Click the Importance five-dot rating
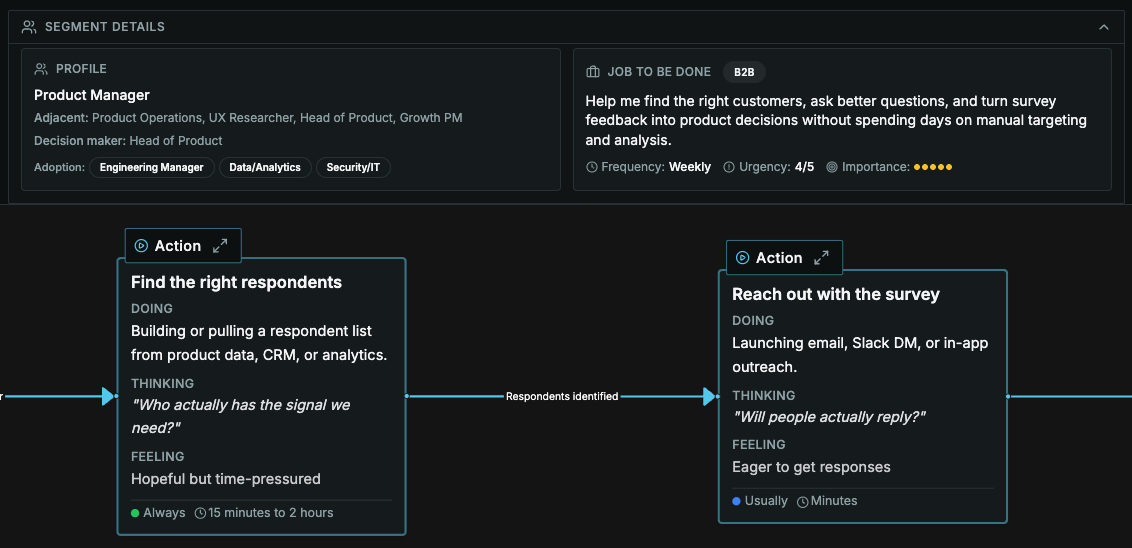 (x=933, y=168)
